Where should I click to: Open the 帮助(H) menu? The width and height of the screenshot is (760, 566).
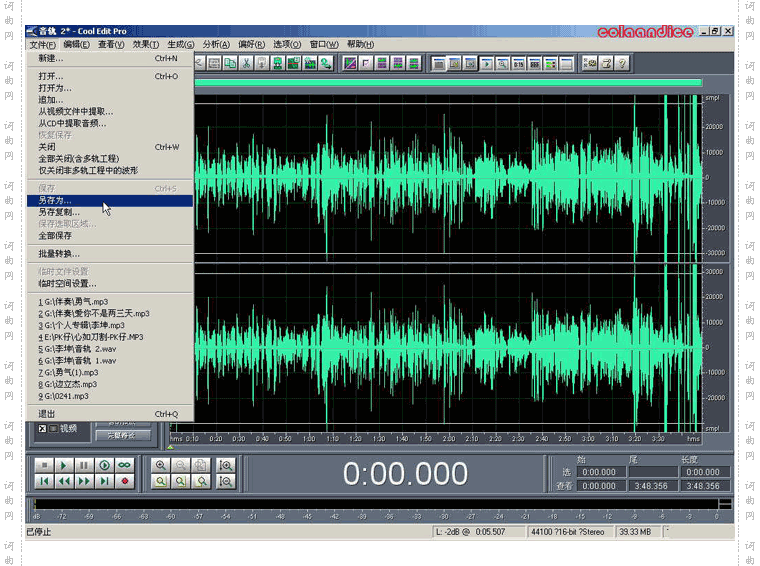click(x=360, y=45)
